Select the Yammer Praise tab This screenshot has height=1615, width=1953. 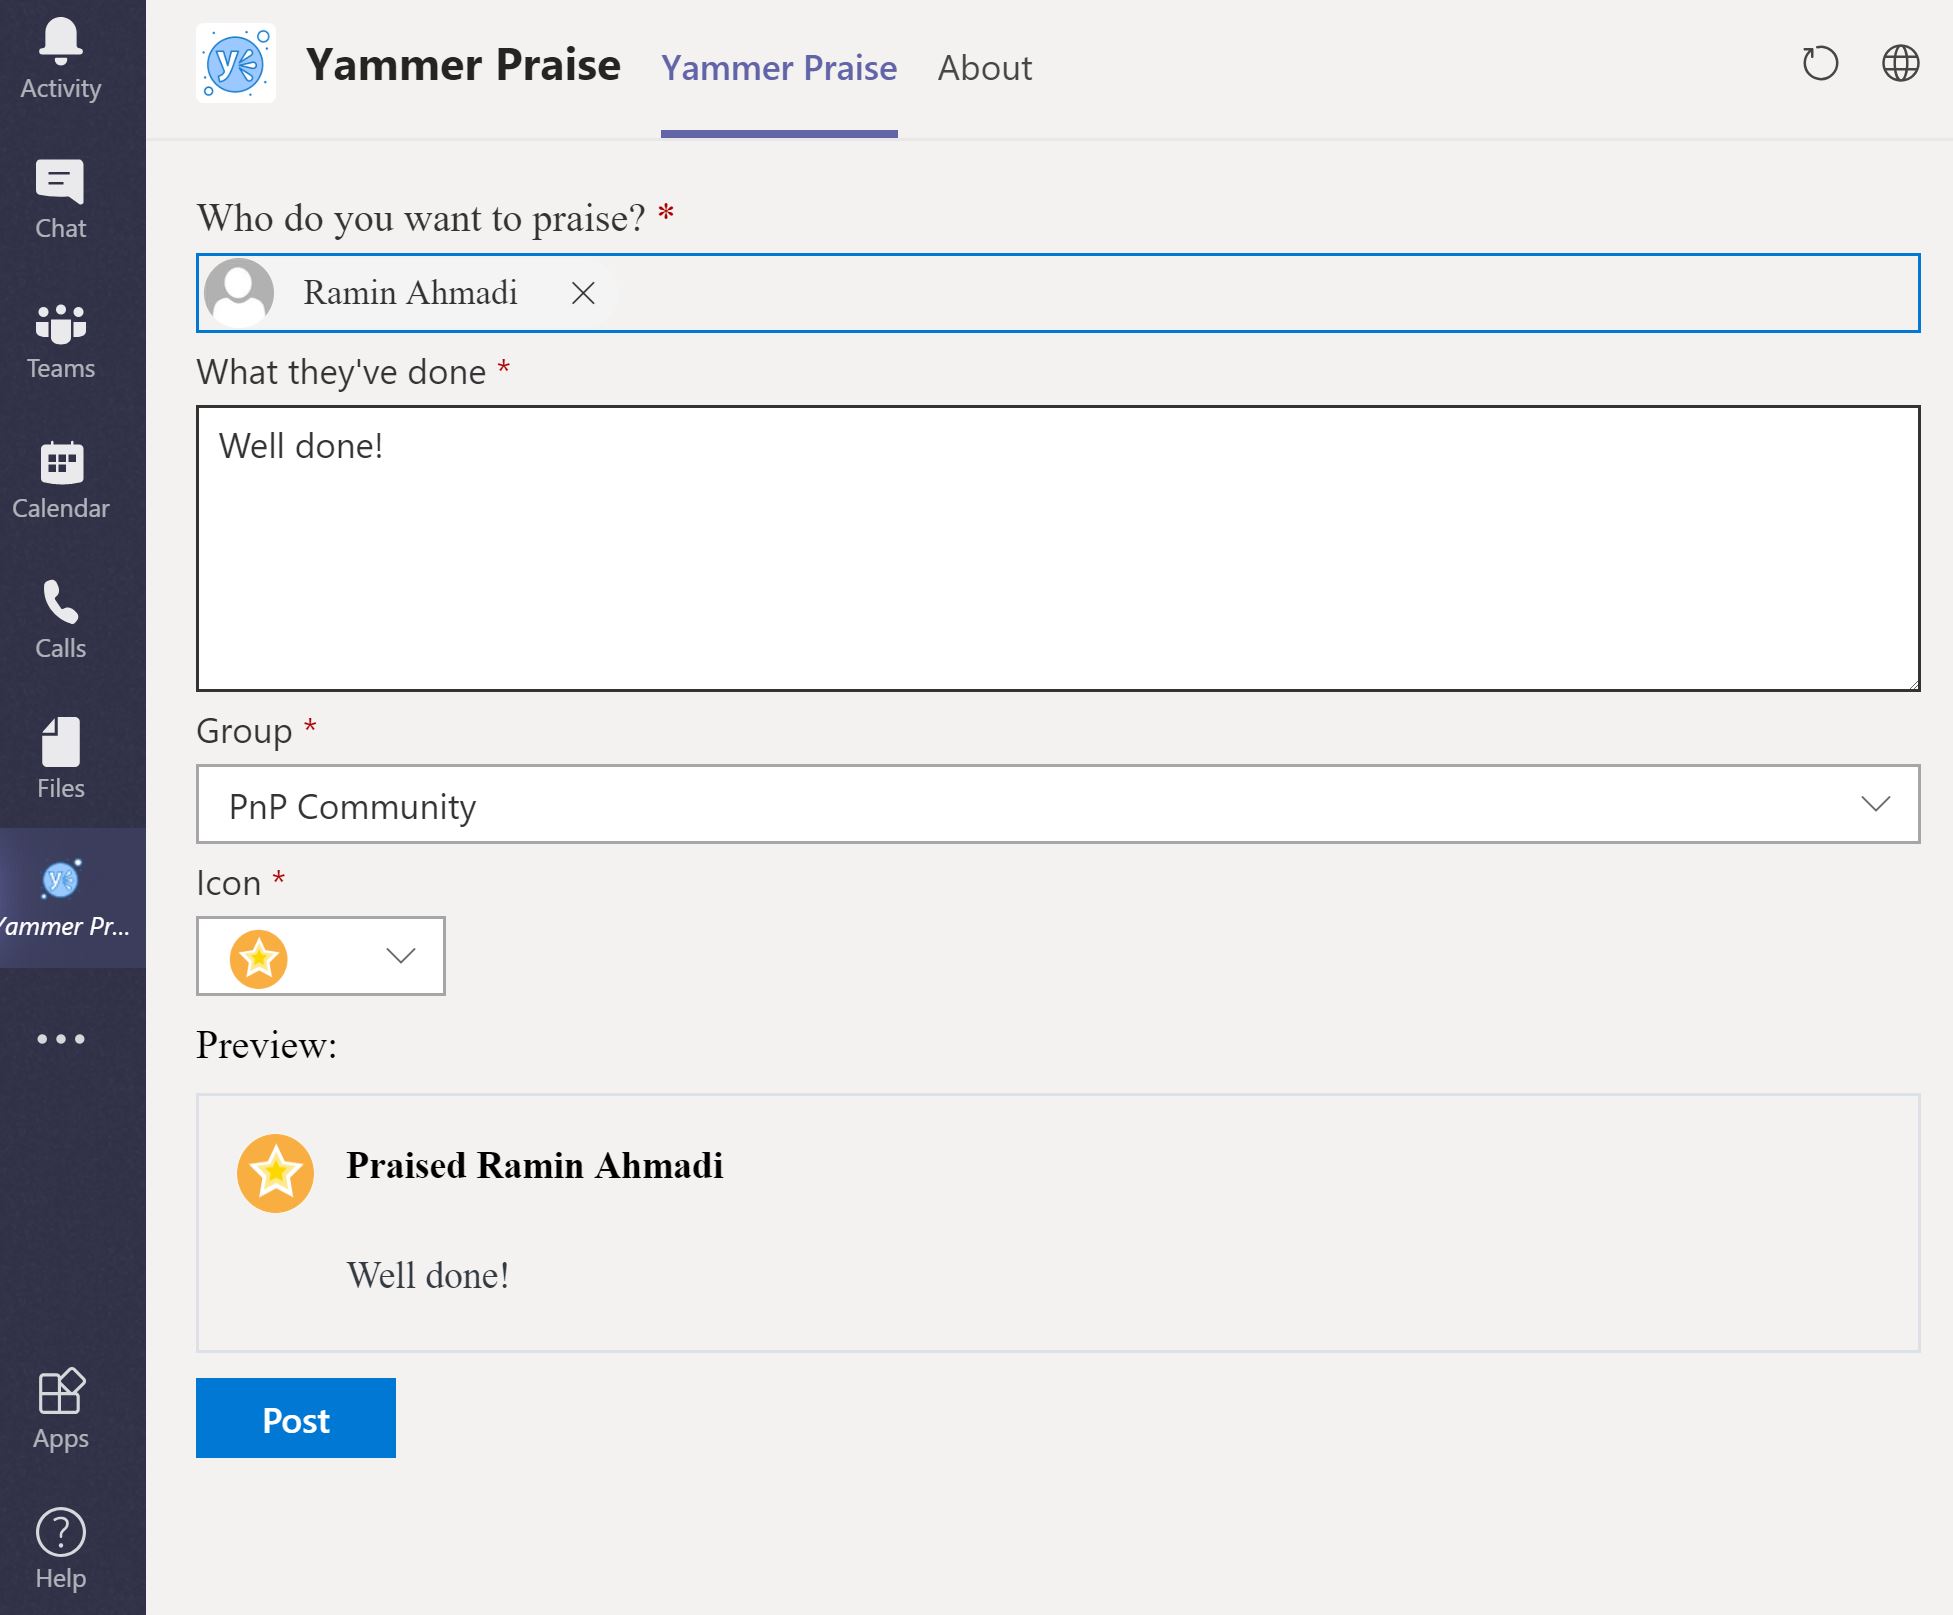click(x=778, y=68)
